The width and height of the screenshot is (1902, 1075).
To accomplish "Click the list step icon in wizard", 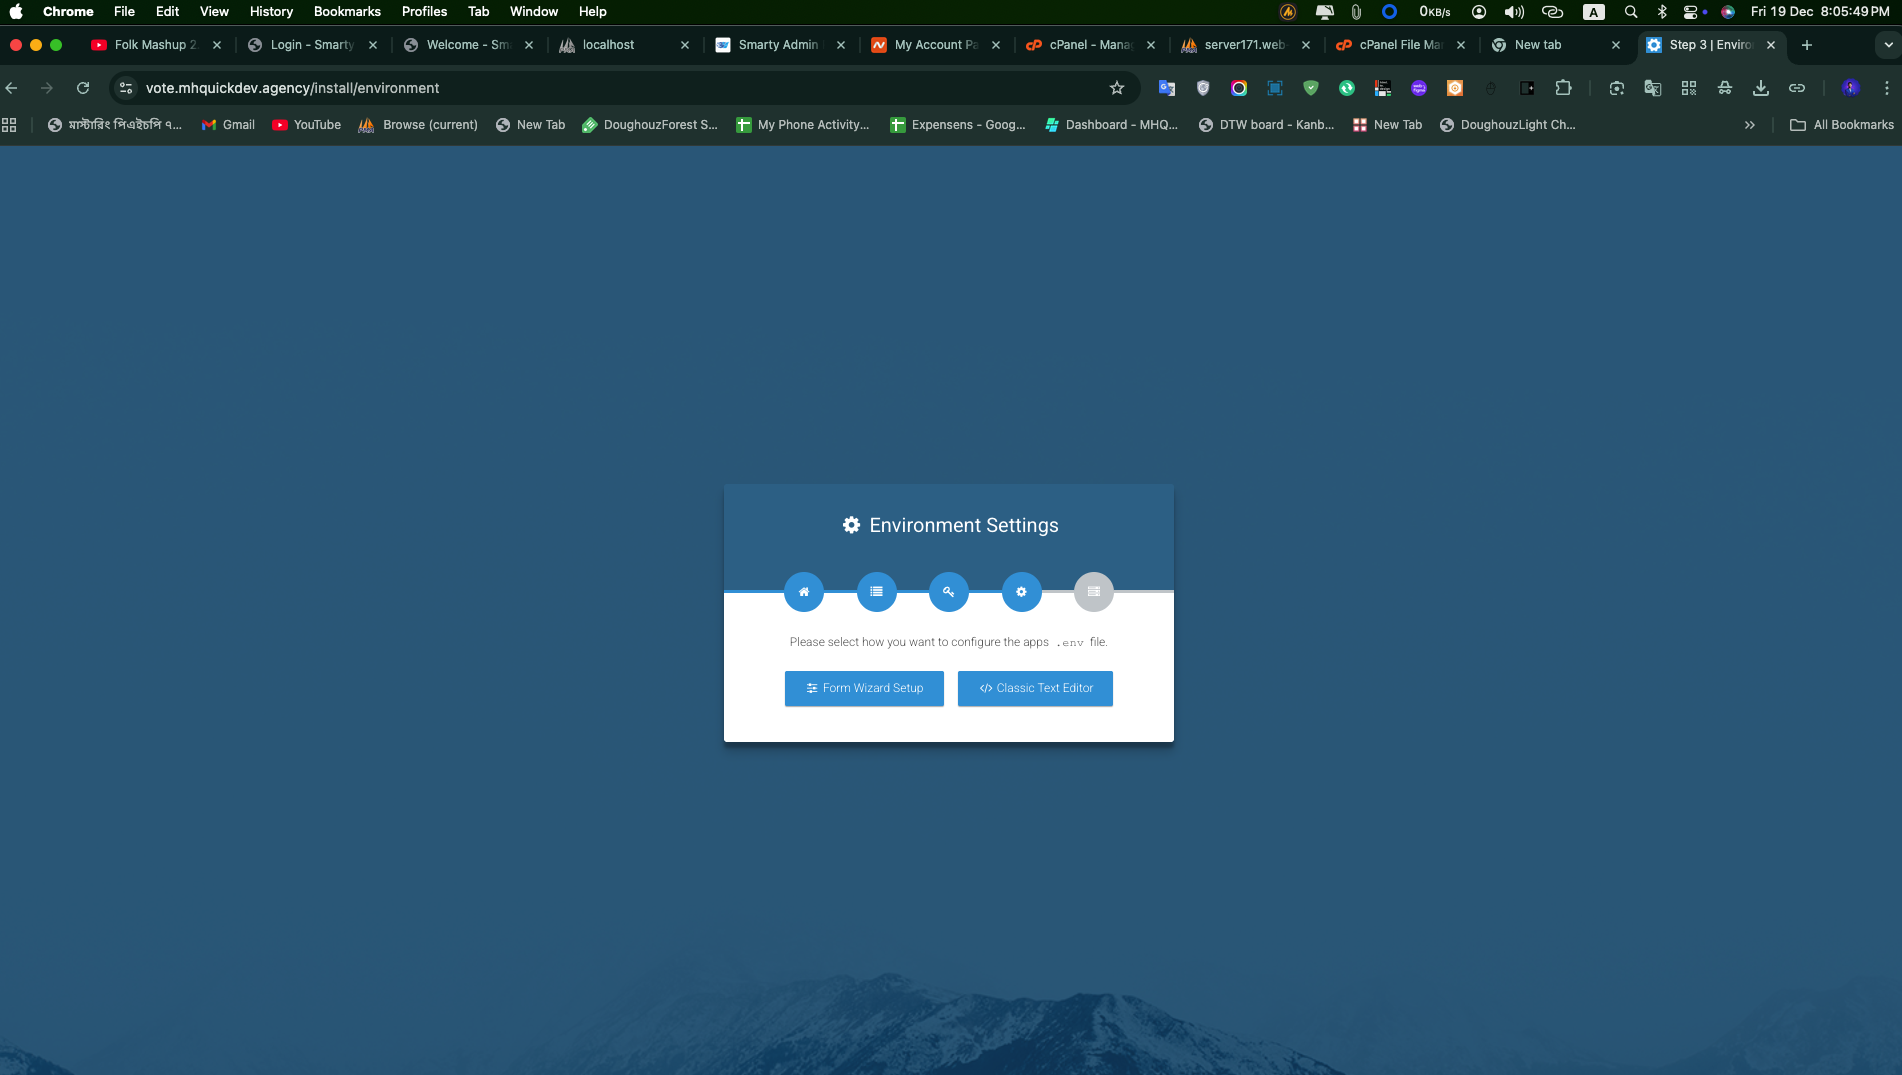I will tap(876, 592).
